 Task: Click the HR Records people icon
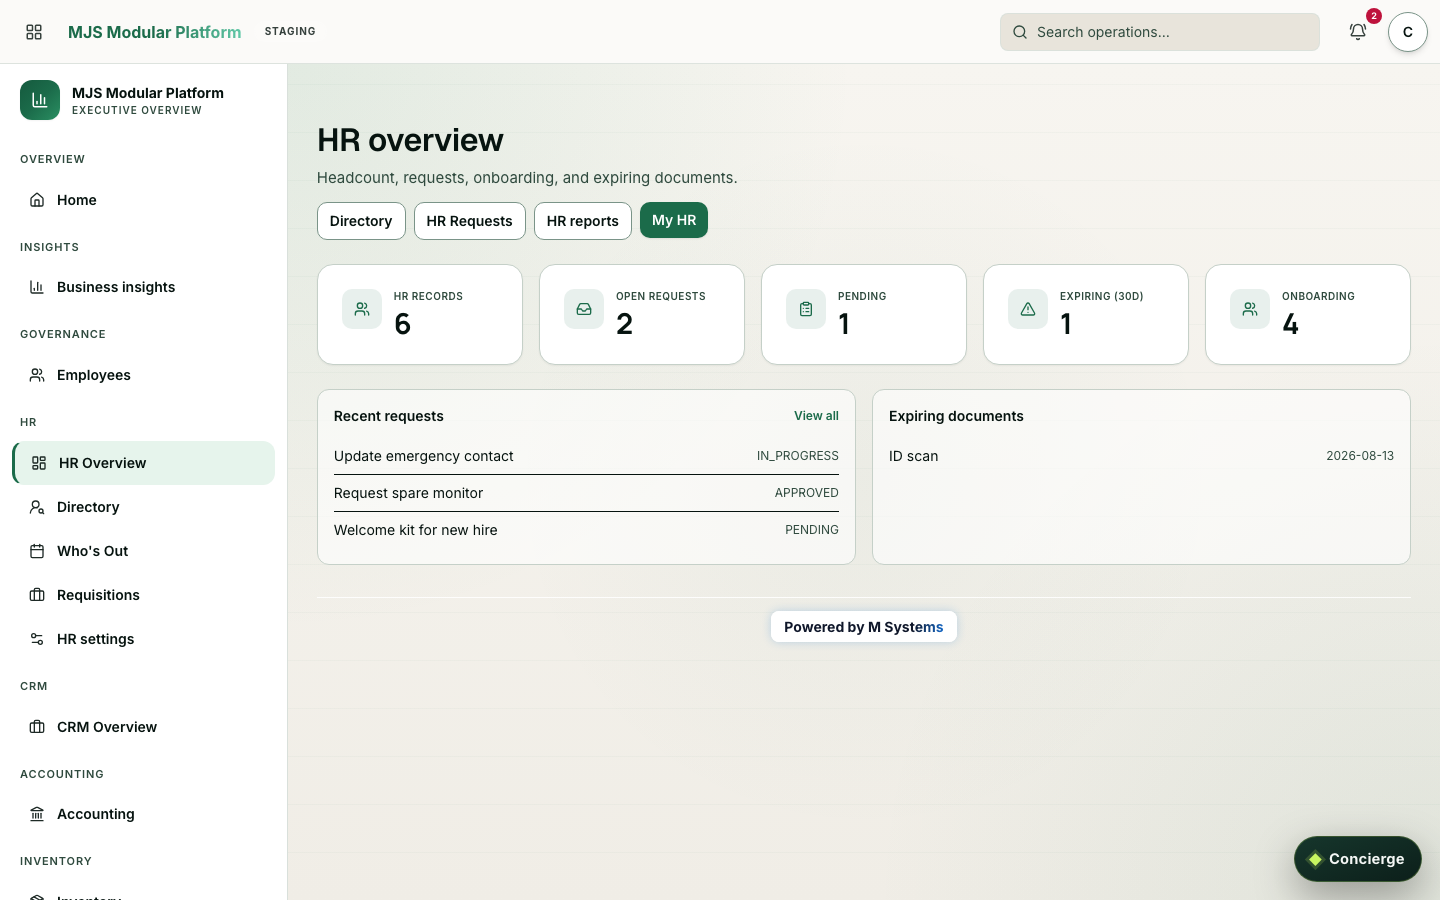[362, 309]
